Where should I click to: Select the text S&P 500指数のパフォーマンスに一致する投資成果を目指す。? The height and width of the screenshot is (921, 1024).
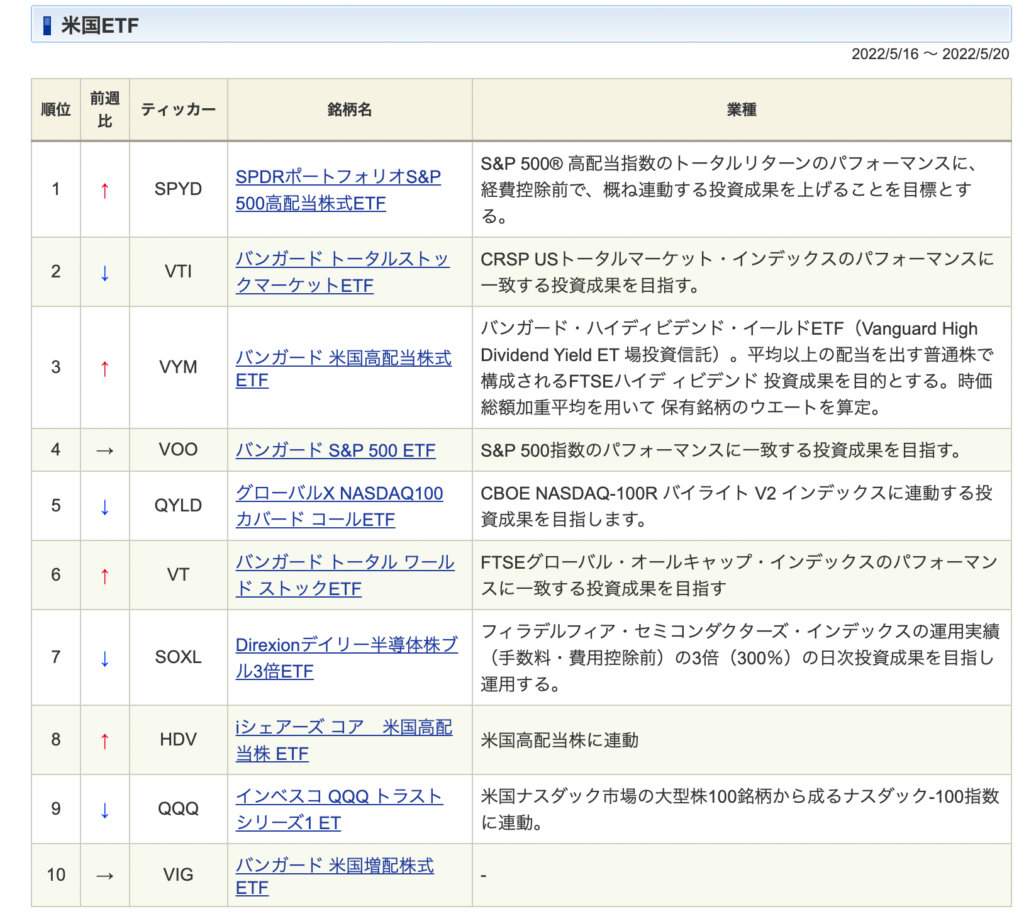click(722, 450)
